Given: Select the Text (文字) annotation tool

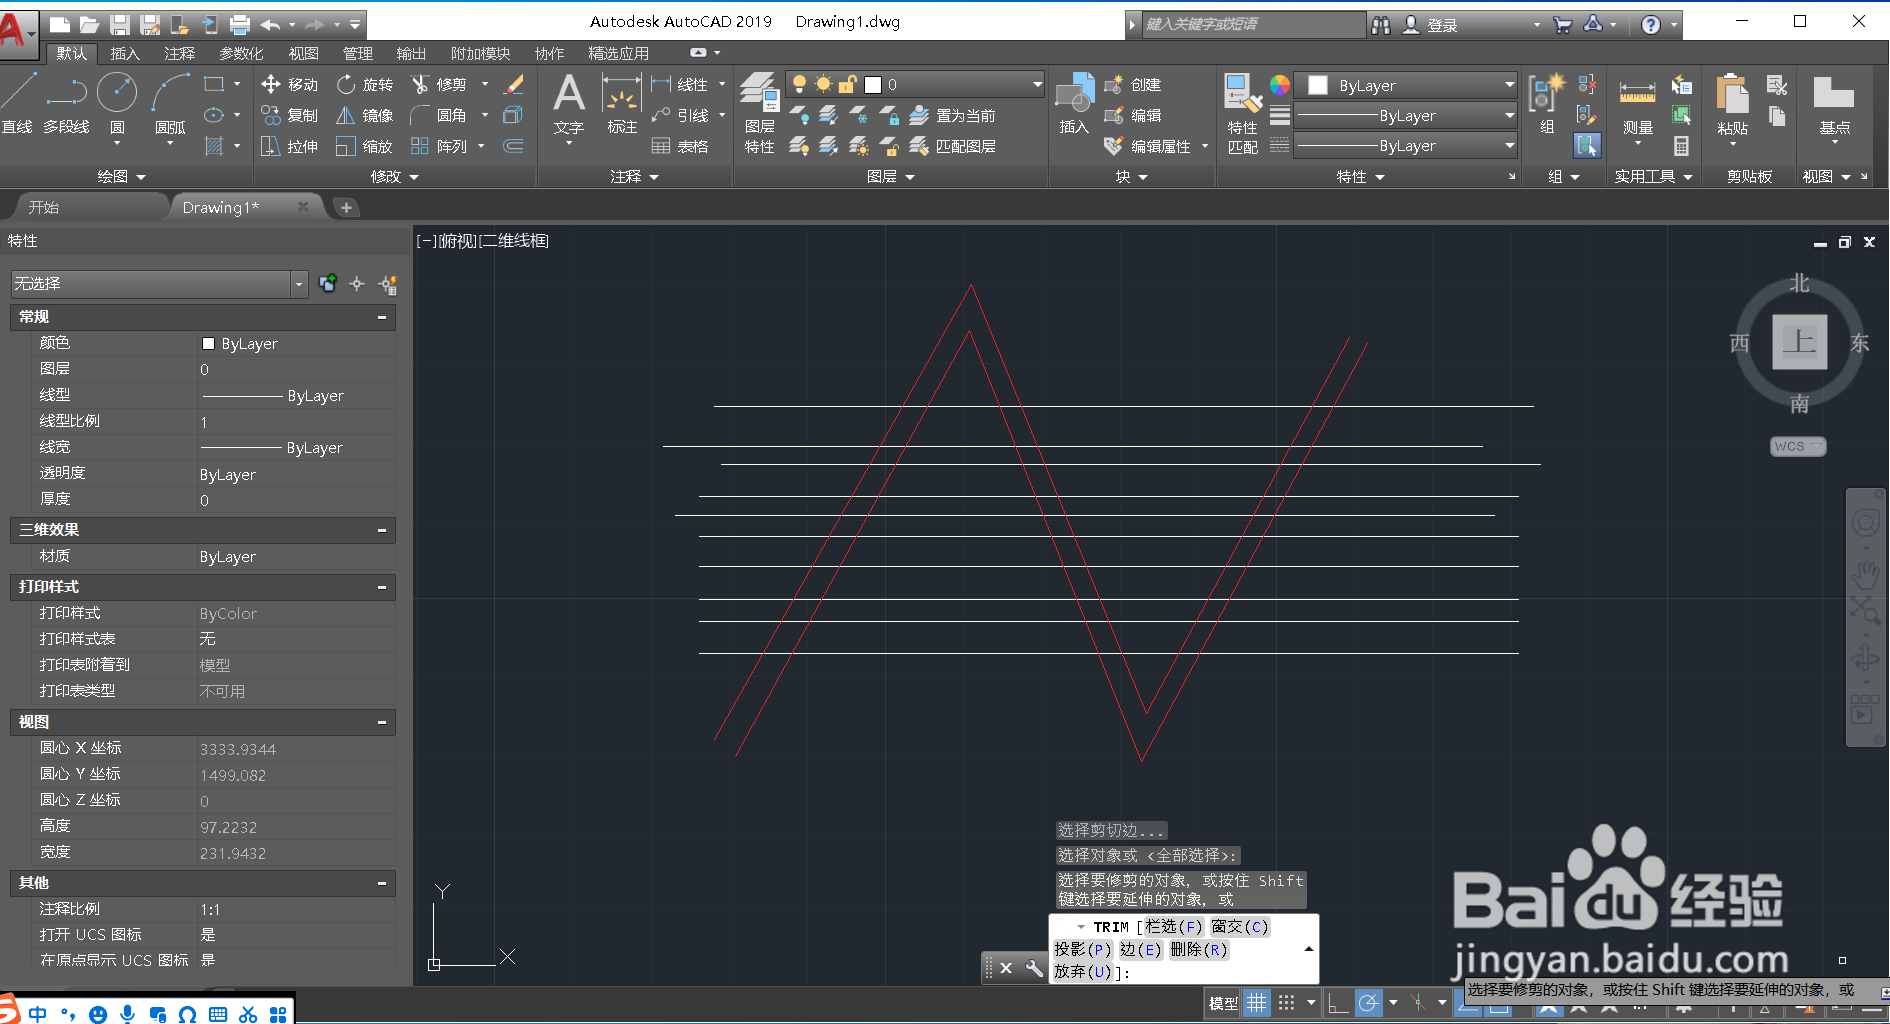Looking at the screenshot, I should click(x=569, y=104).
